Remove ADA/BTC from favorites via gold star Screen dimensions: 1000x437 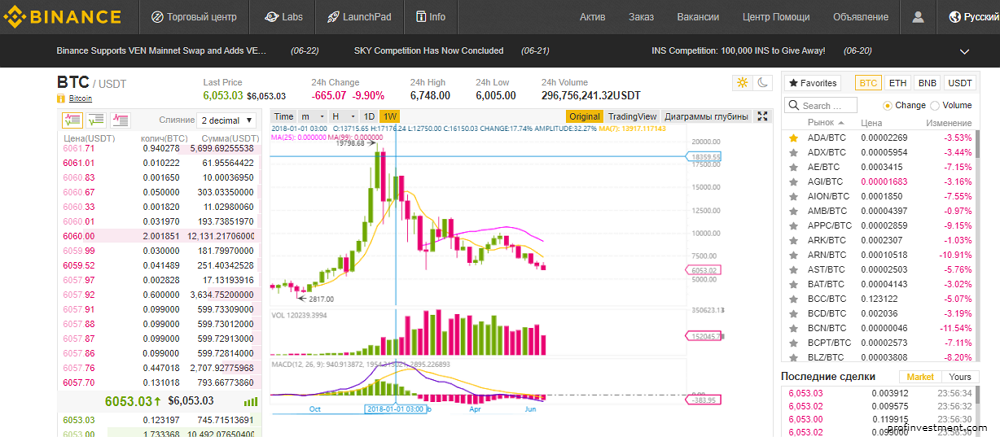793,137
